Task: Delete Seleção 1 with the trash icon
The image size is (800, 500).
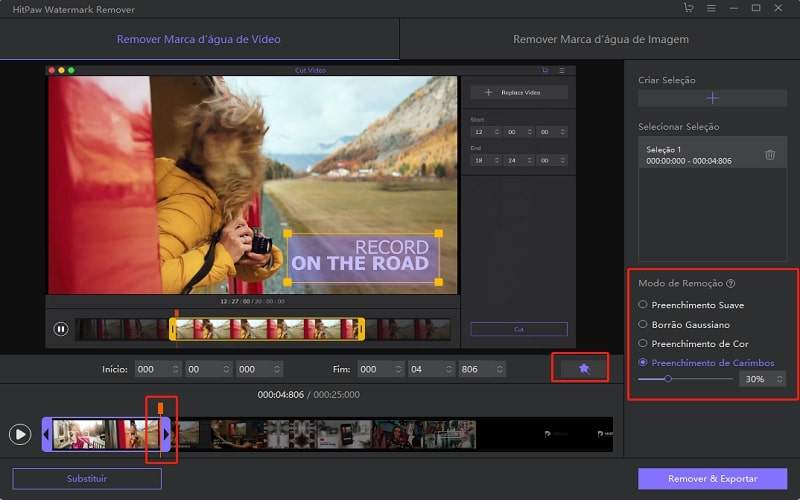Action: (x=770, y=154)
